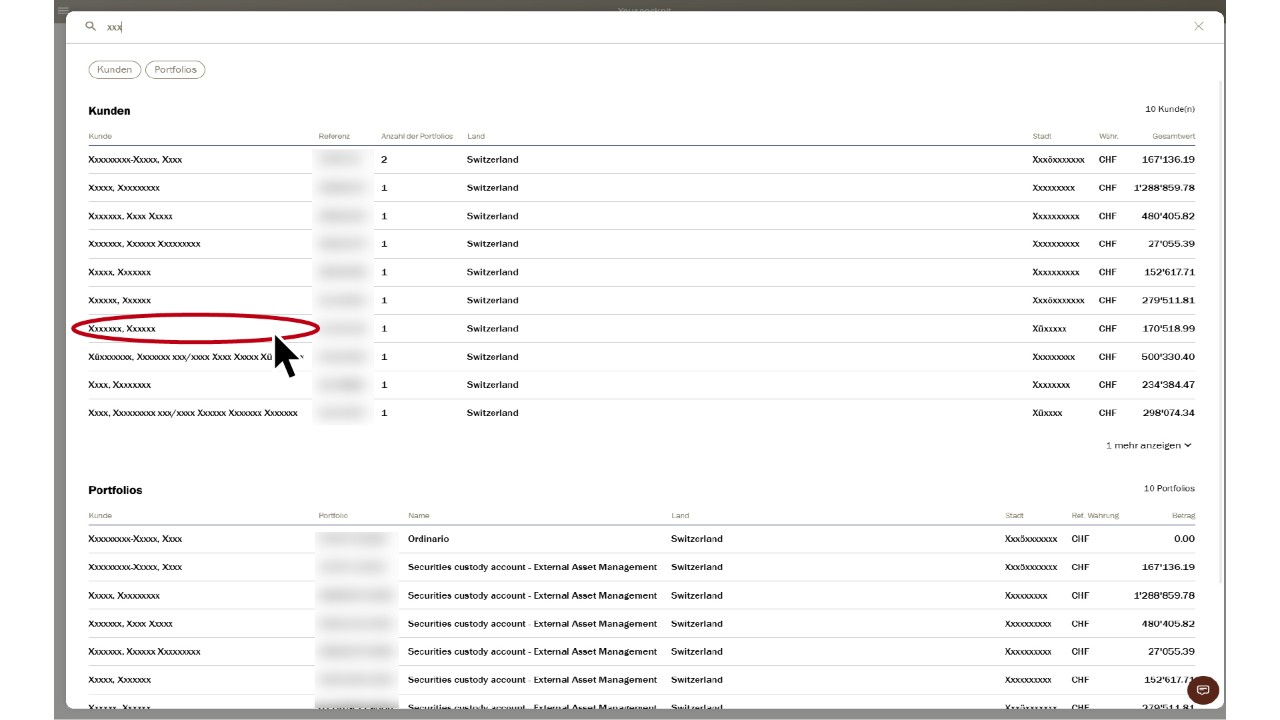1280x720 pixels.
Task: Open the chat support bubble icon
Action: click(x=1203, y=690)
